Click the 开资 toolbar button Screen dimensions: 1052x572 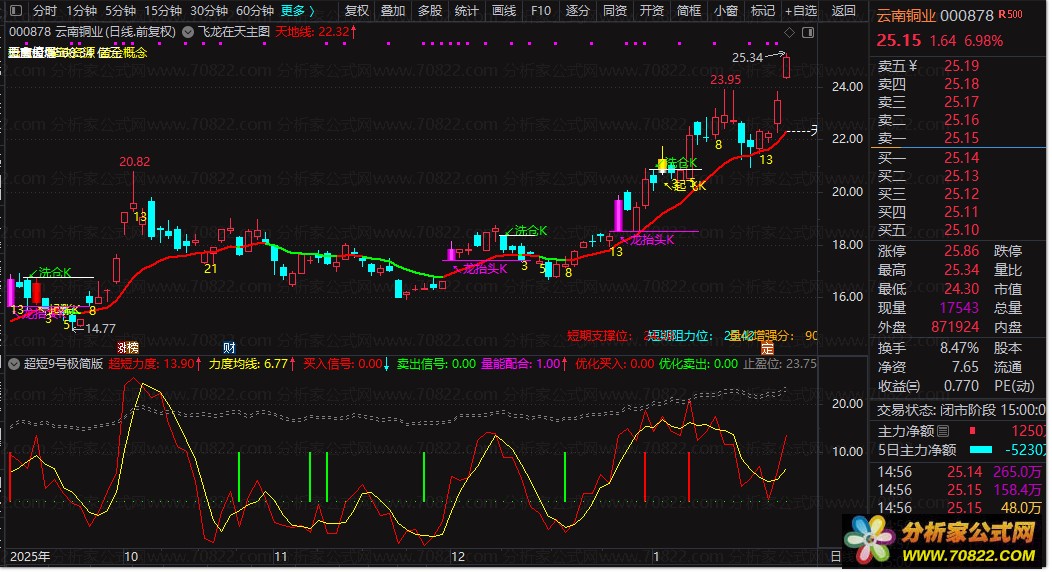[x=651, y=11]
